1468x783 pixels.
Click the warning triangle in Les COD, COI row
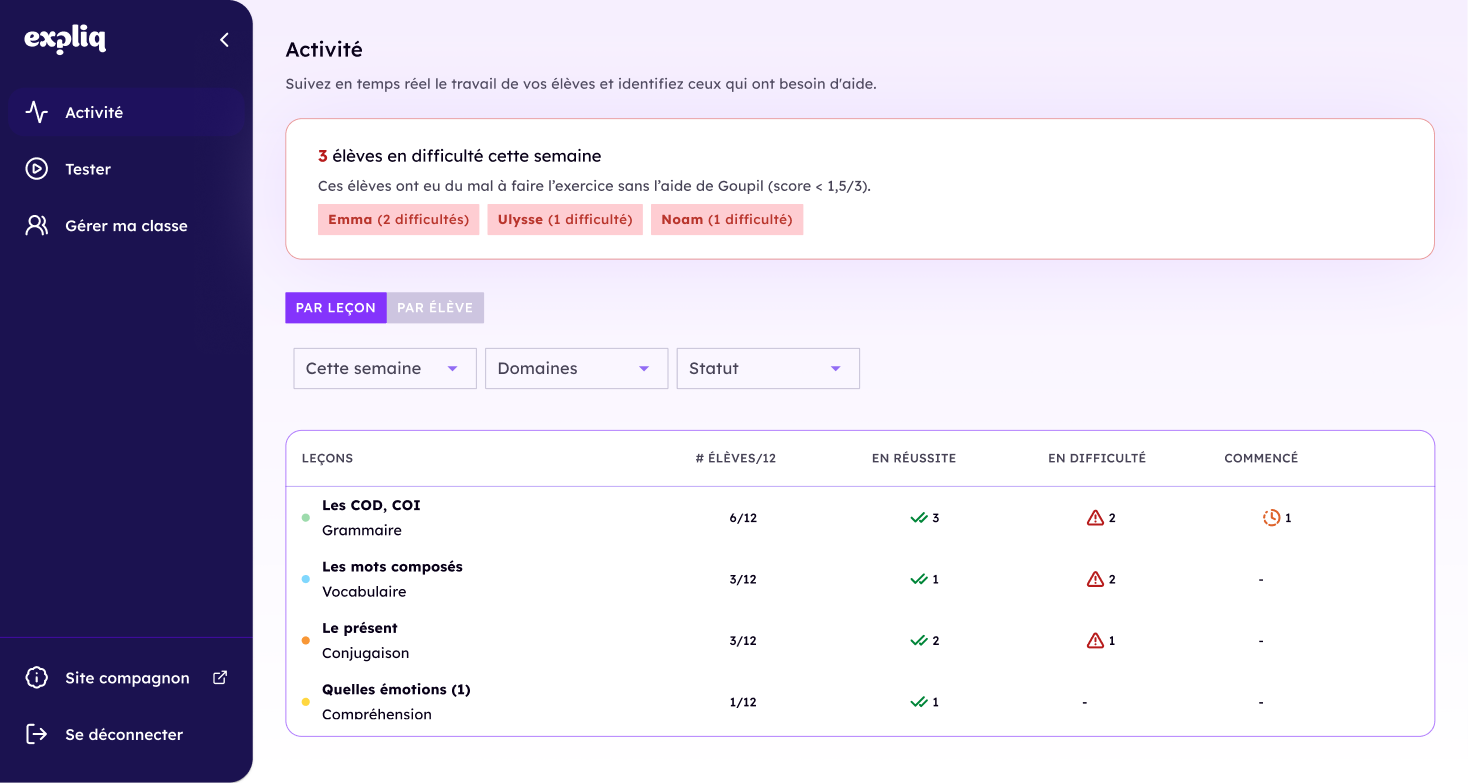(1095, 518)
